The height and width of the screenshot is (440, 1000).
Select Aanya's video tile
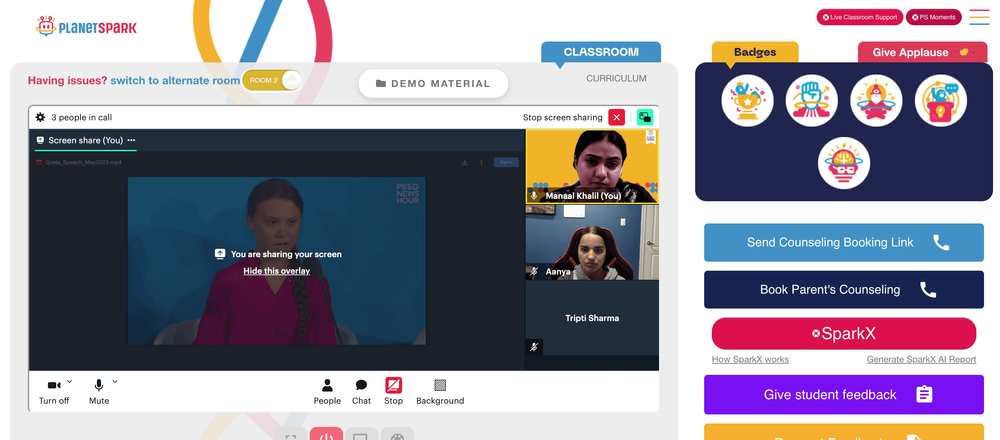592,242
